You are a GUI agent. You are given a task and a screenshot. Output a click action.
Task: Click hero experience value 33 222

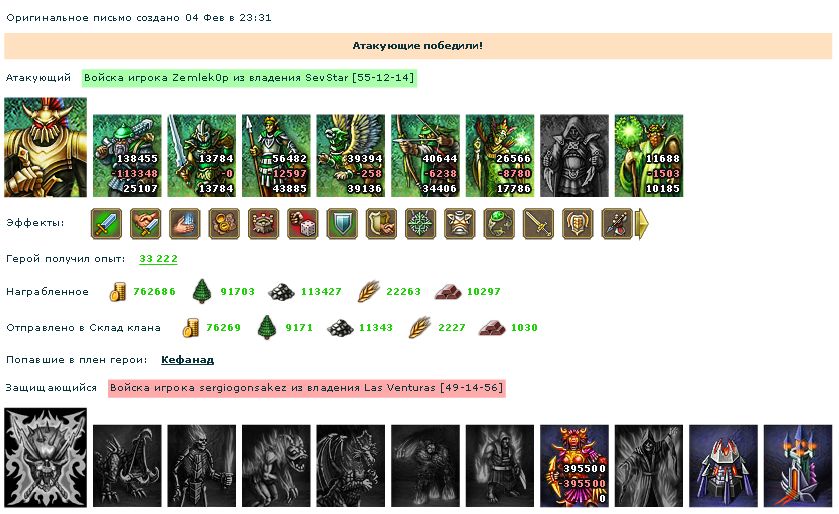click(x=158, y=259)
